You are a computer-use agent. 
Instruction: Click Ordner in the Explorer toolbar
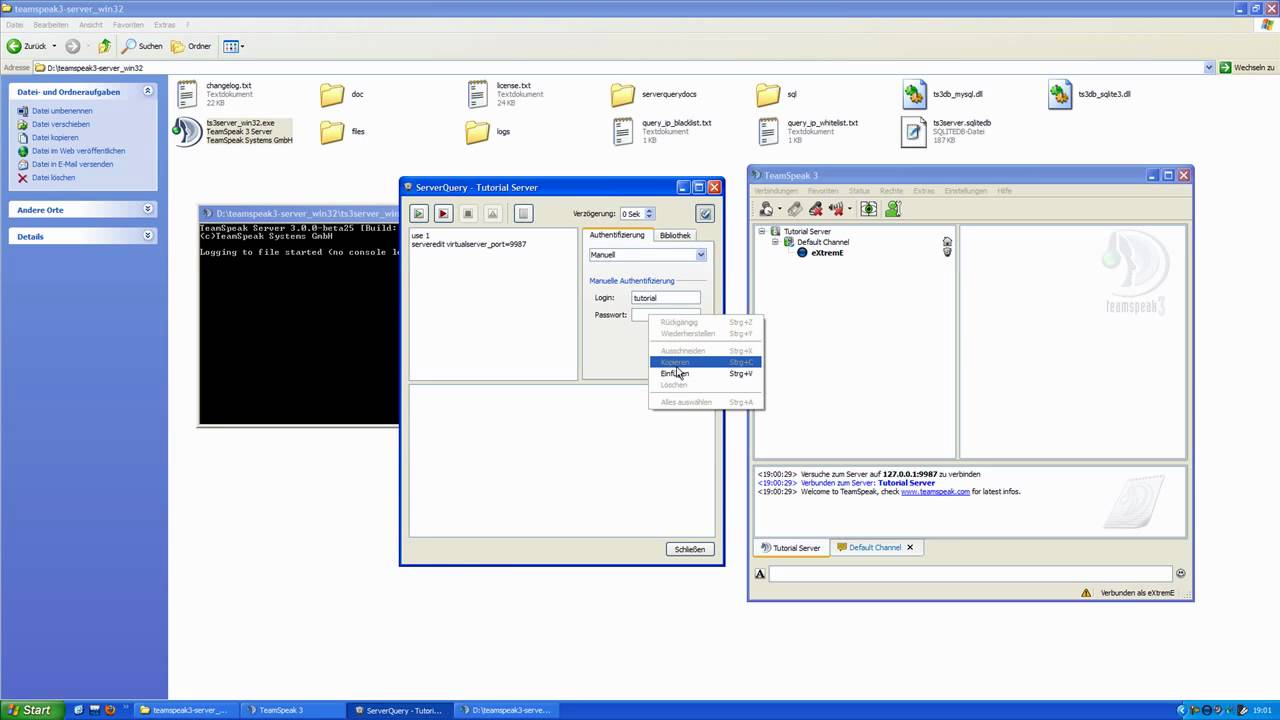tap(191, 46)
